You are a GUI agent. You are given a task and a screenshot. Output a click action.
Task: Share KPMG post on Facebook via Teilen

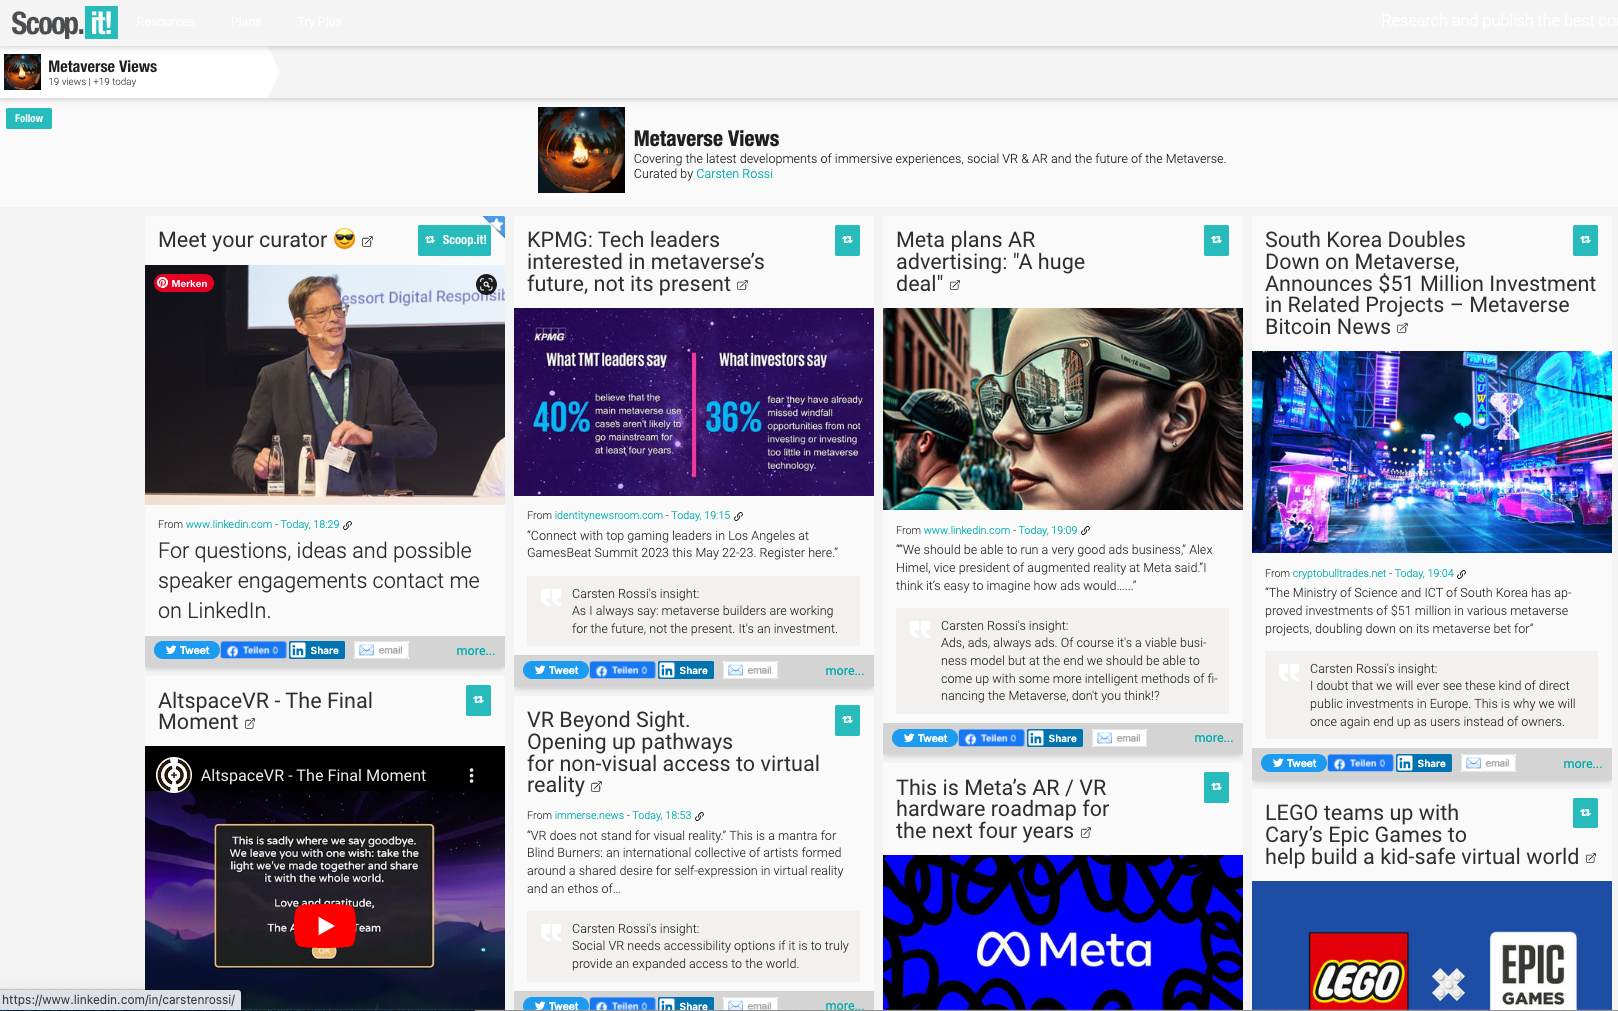tap(622, 670)
